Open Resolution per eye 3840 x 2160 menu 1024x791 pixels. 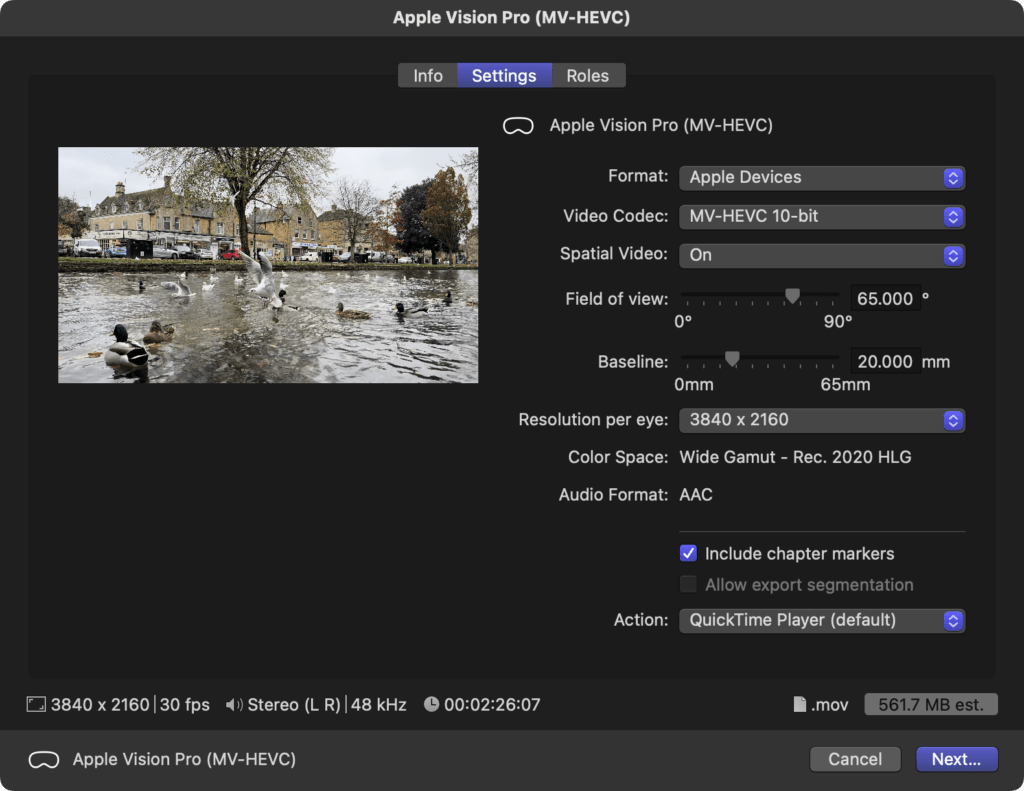pyautogui.click(x=822, y=420)
